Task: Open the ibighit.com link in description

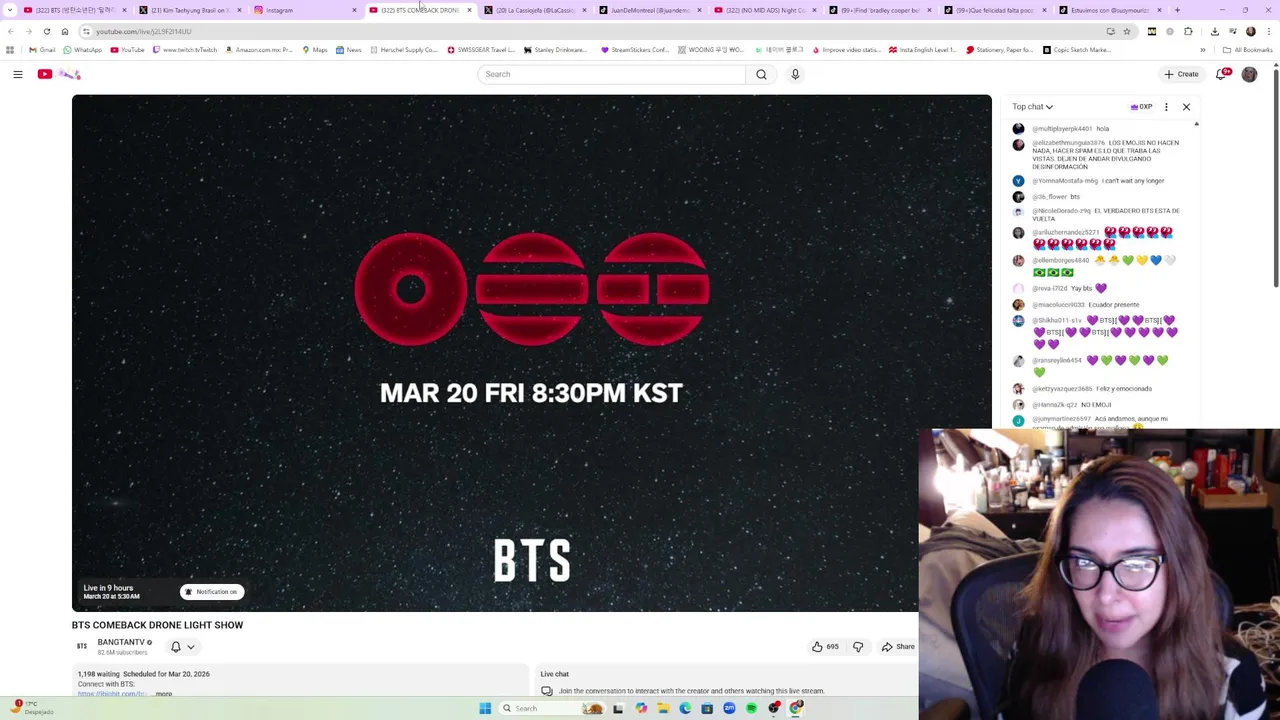Action: [x=112, y=694]
